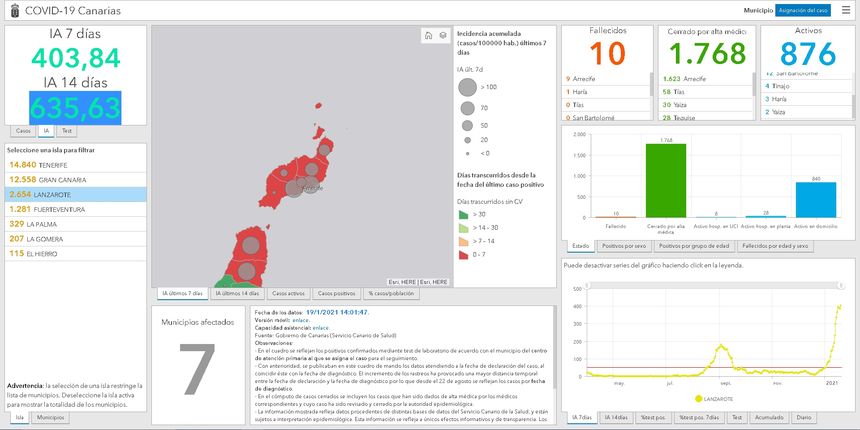Click the map home extent icon

click(x=429, y=35)
